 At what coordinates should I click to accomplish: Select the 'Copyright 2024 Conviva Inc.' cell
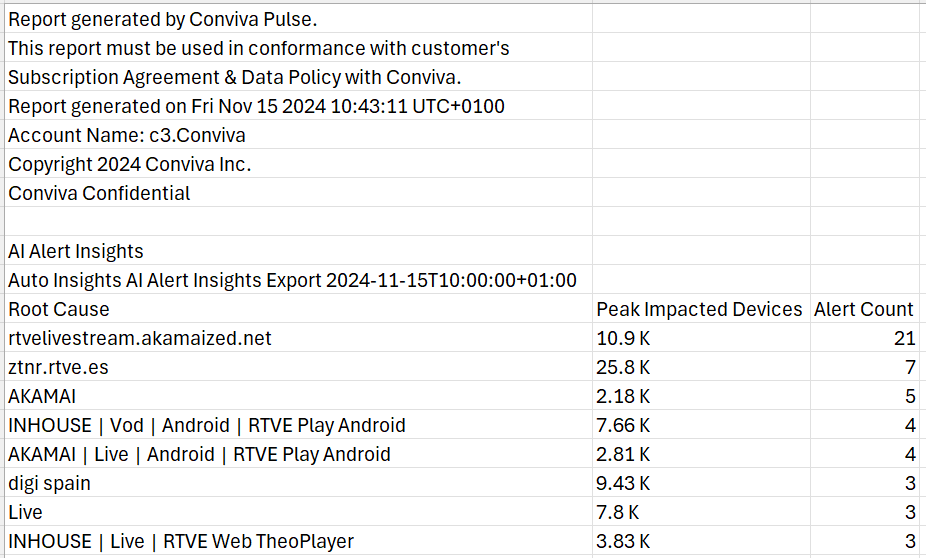coord(130,164)
